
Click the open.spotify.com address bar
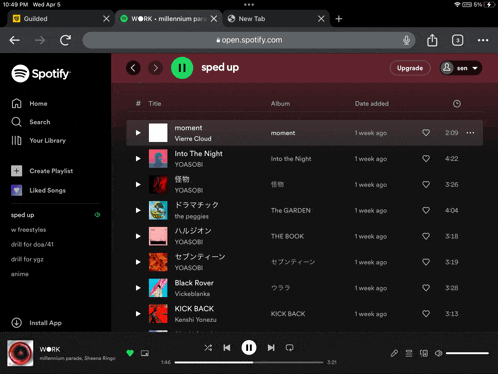tap(249, 40)
